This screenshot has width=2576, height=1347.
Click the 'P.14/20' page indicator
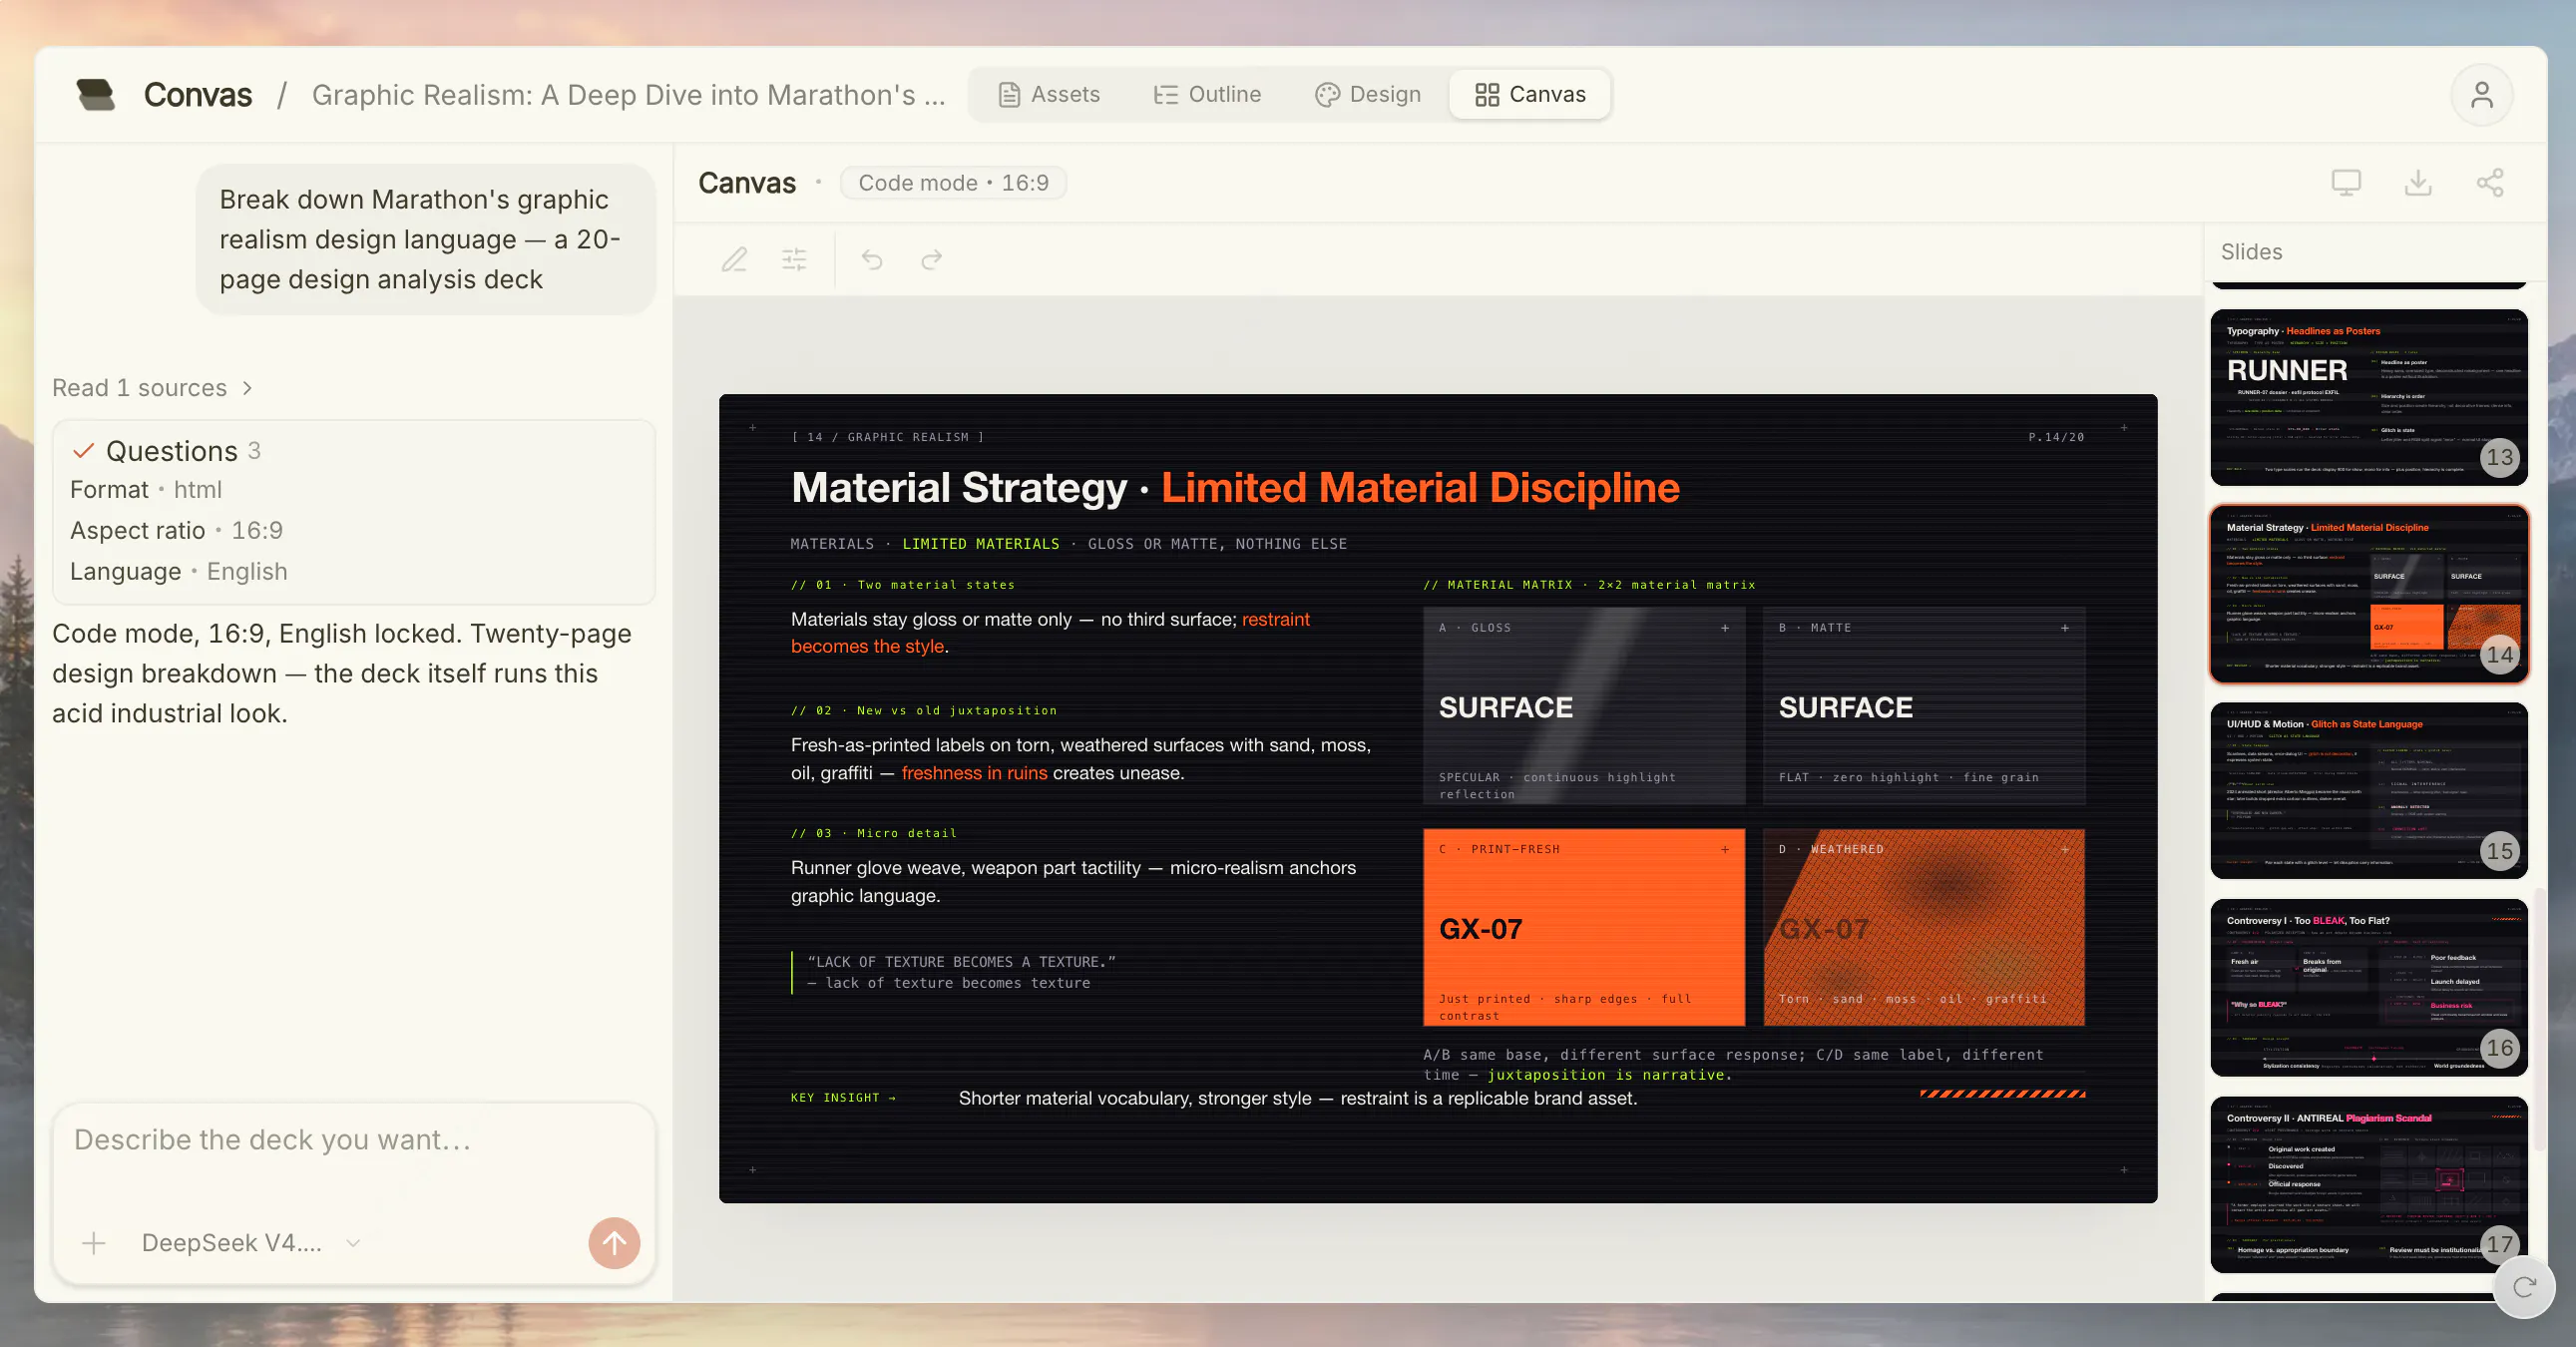pyautogui.click(x=2056, y=437)
